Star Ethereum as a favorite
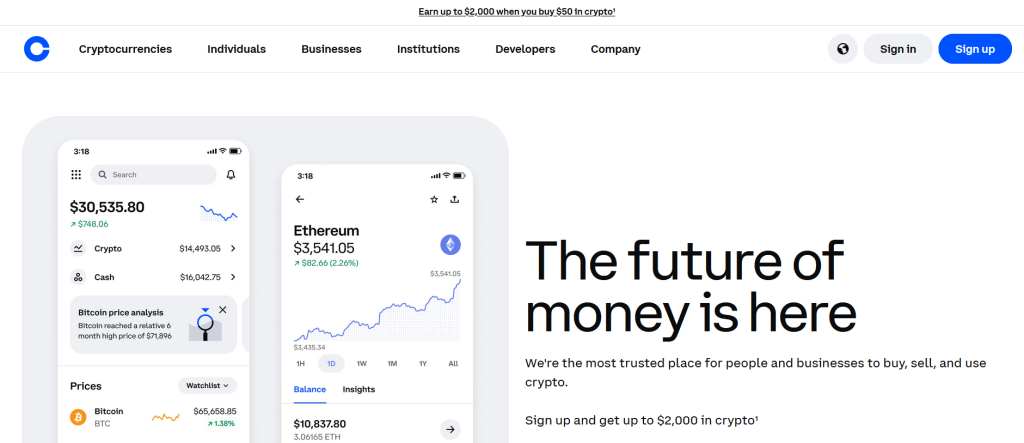The height and width of the screenshot is (443, 1024). [x=434, y=199]
